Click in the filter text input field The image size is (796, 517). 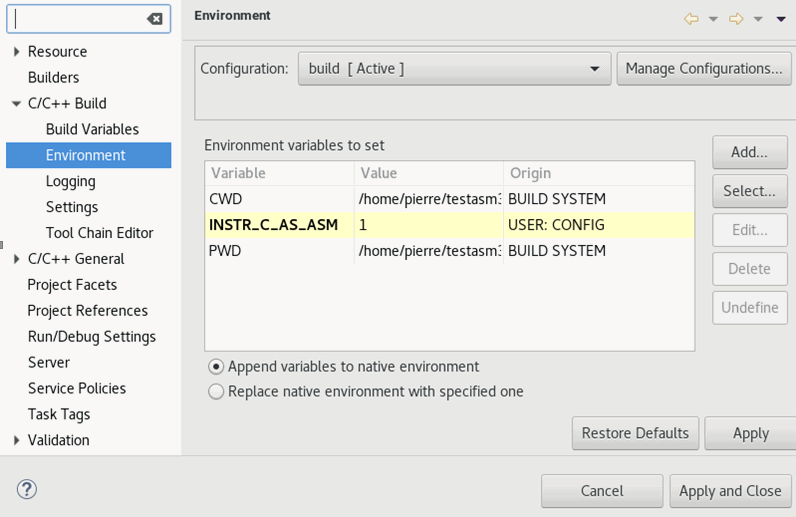point(78,19)
